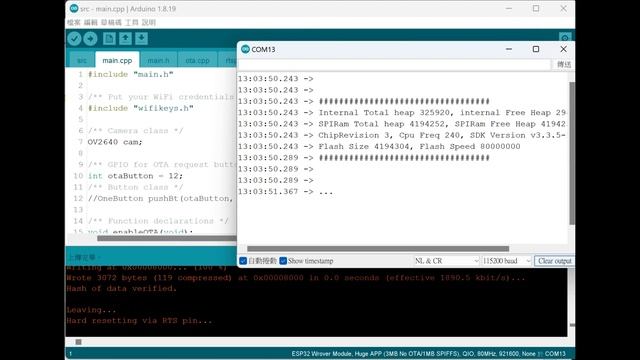Click the ESP32 Wrover Module status bar text
Screen dimensions: 640x360
point(429,354)
